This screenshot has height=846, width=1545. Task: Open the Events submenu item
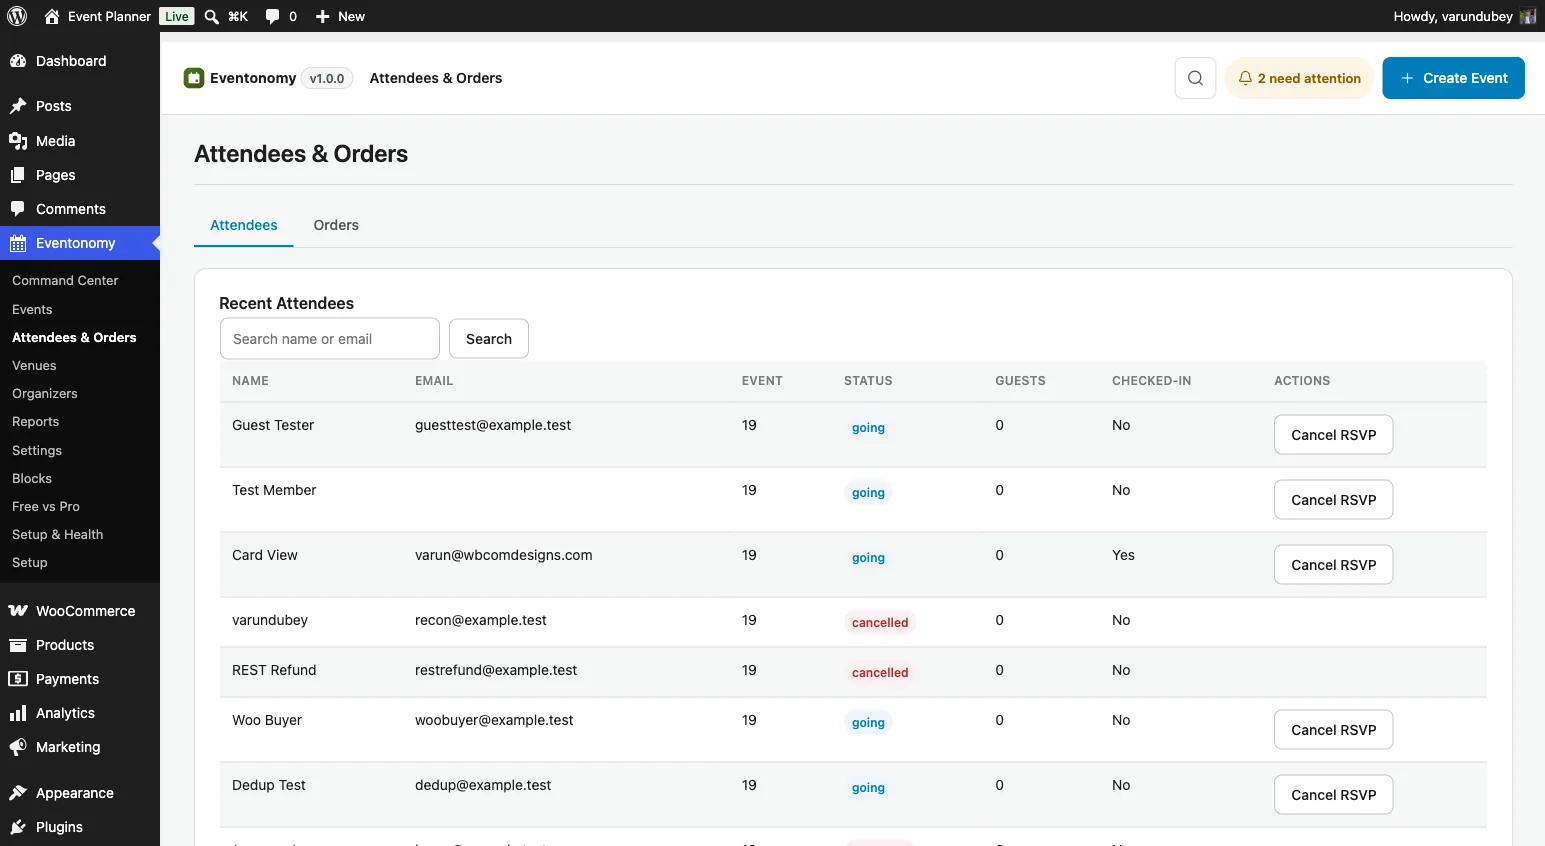click(32, 310)
